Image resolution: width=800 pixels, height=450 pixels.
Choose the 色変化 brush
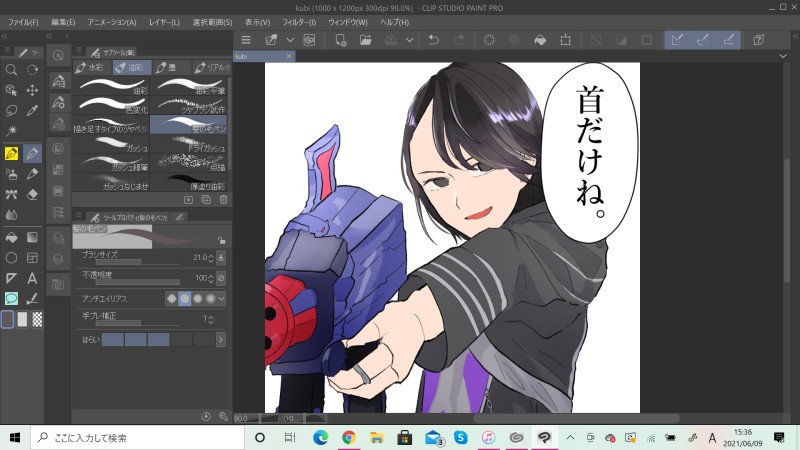coord(111,105)
